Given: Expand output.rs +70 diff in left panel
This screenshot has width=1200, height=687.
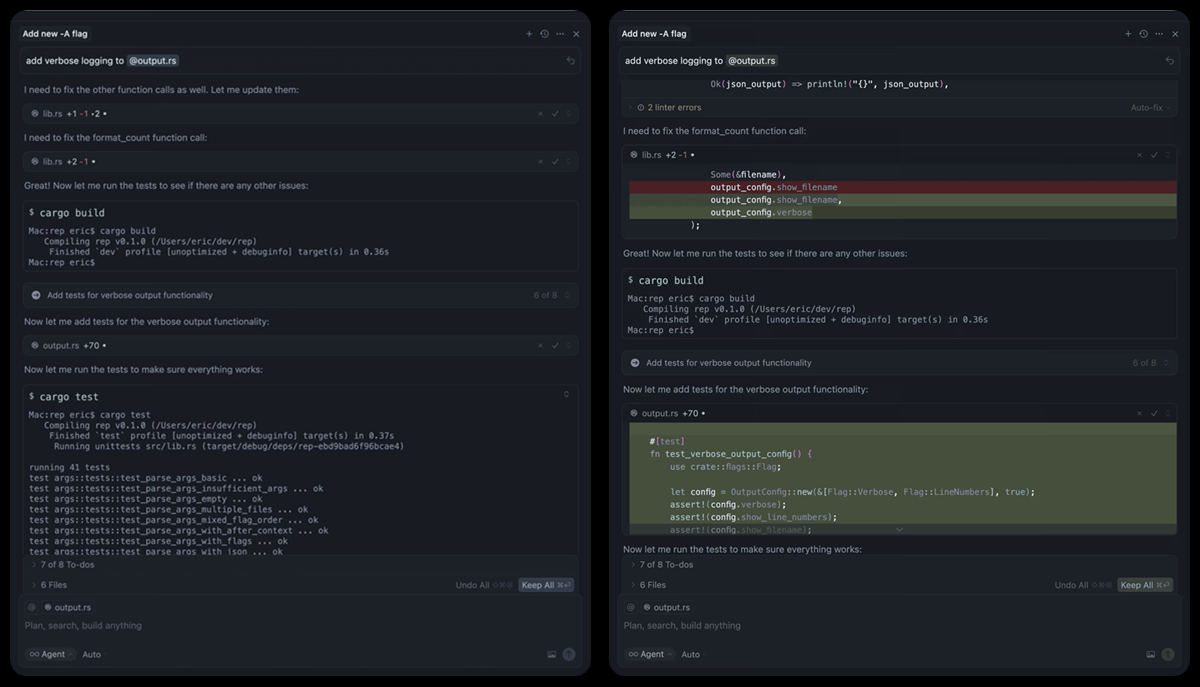Looking at the screenshot, I should (x=569, y=346).
